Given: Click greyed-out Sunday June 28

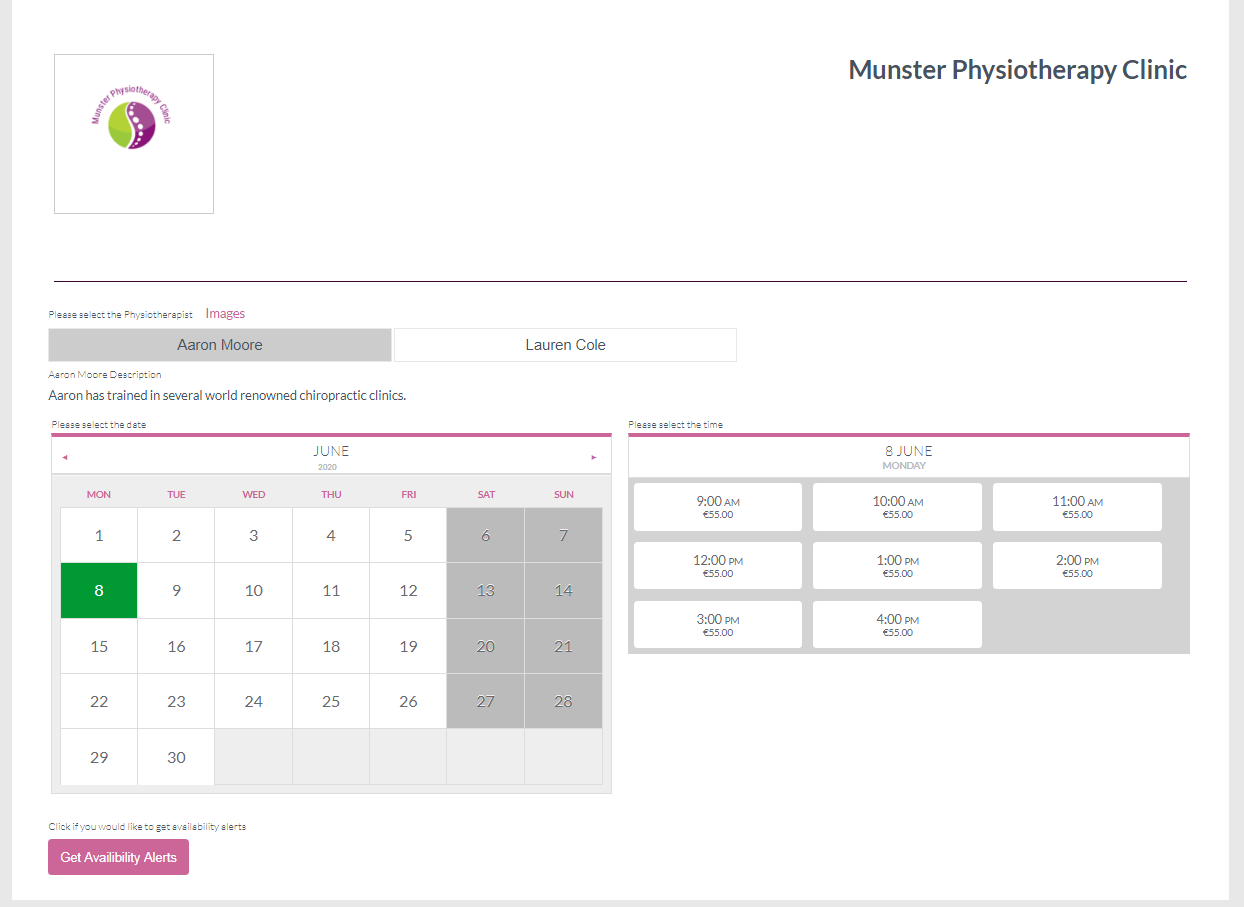Looking at the screenshot, I should (563, 701).
